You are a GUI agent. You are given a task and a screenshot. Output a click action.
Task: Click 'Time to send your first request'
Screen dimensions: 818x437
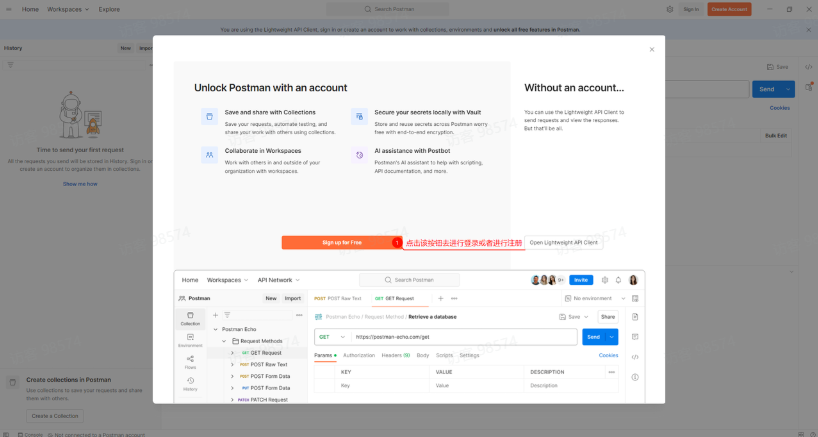(x=80, y=150)
